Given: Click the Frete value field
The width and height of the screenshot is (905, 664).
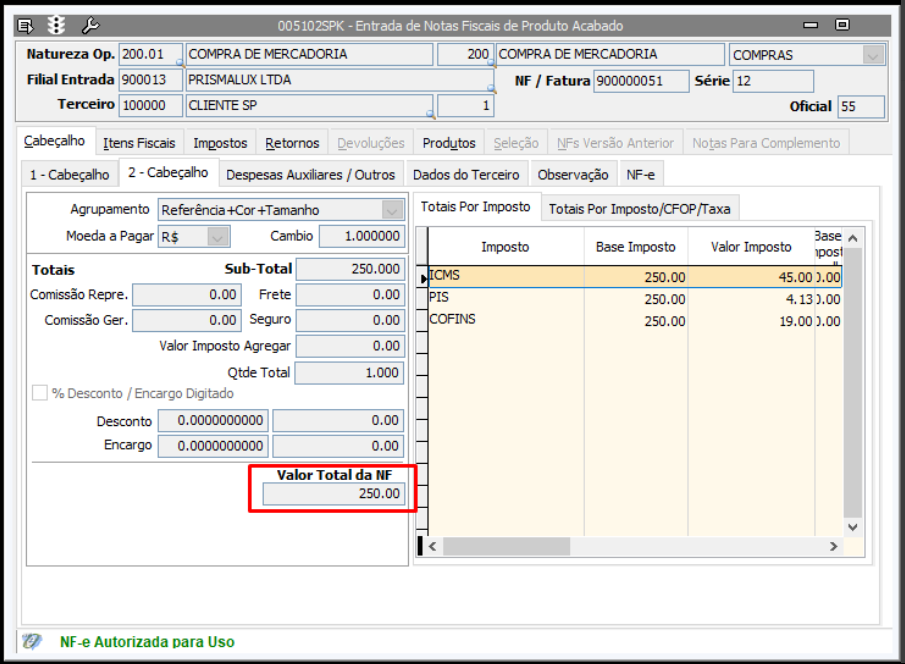Looking at the screenshot, I should click(350, 295).
